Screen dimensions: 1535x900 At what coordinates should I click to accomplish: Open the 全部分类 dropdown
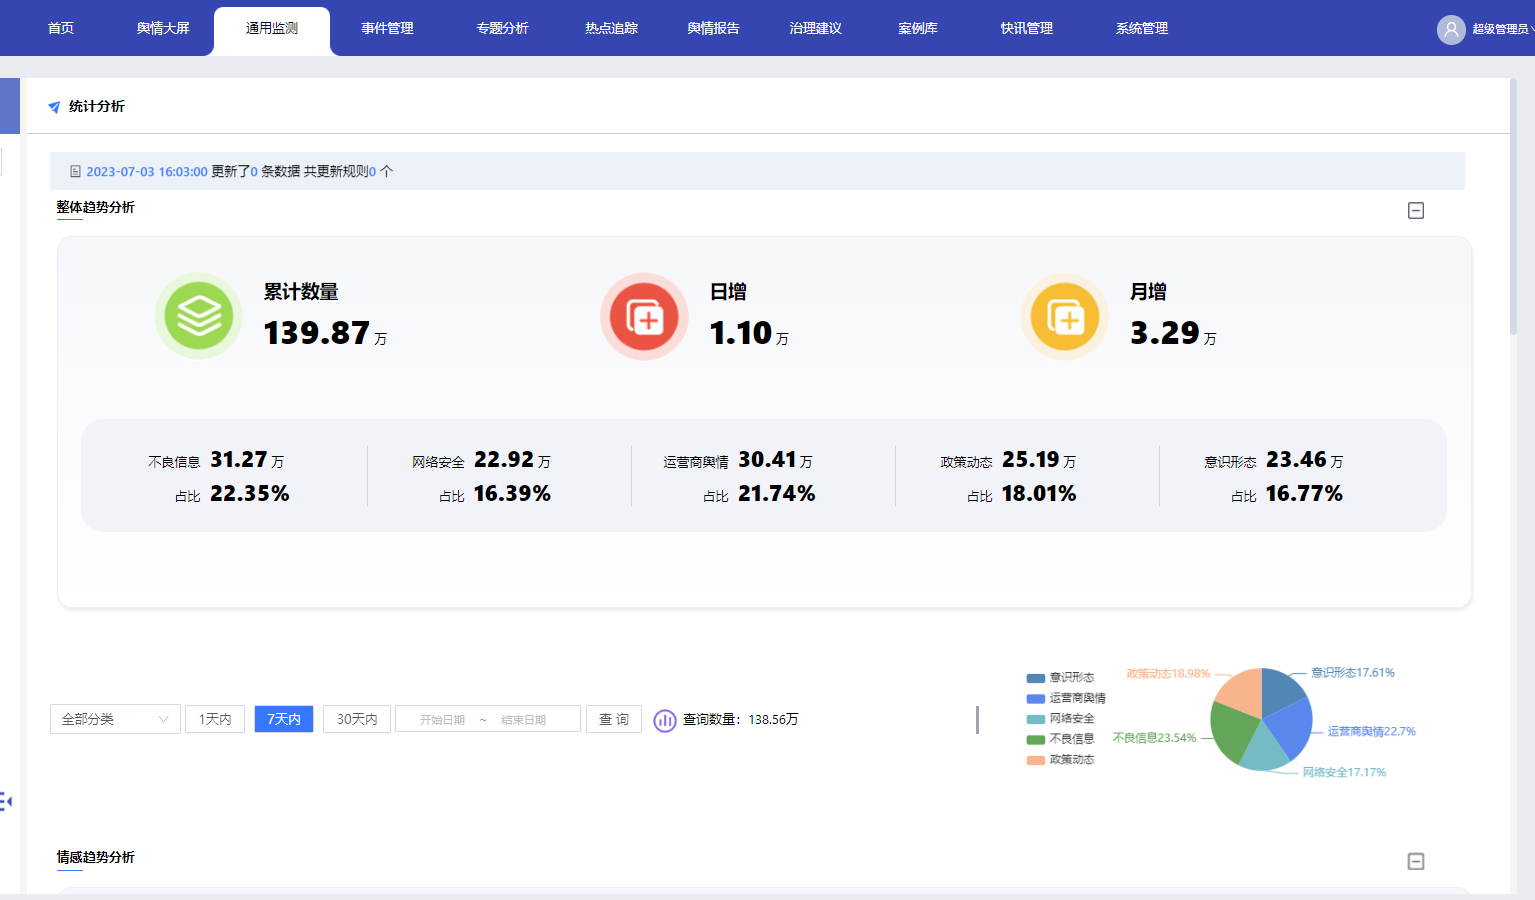coord(115,719)
